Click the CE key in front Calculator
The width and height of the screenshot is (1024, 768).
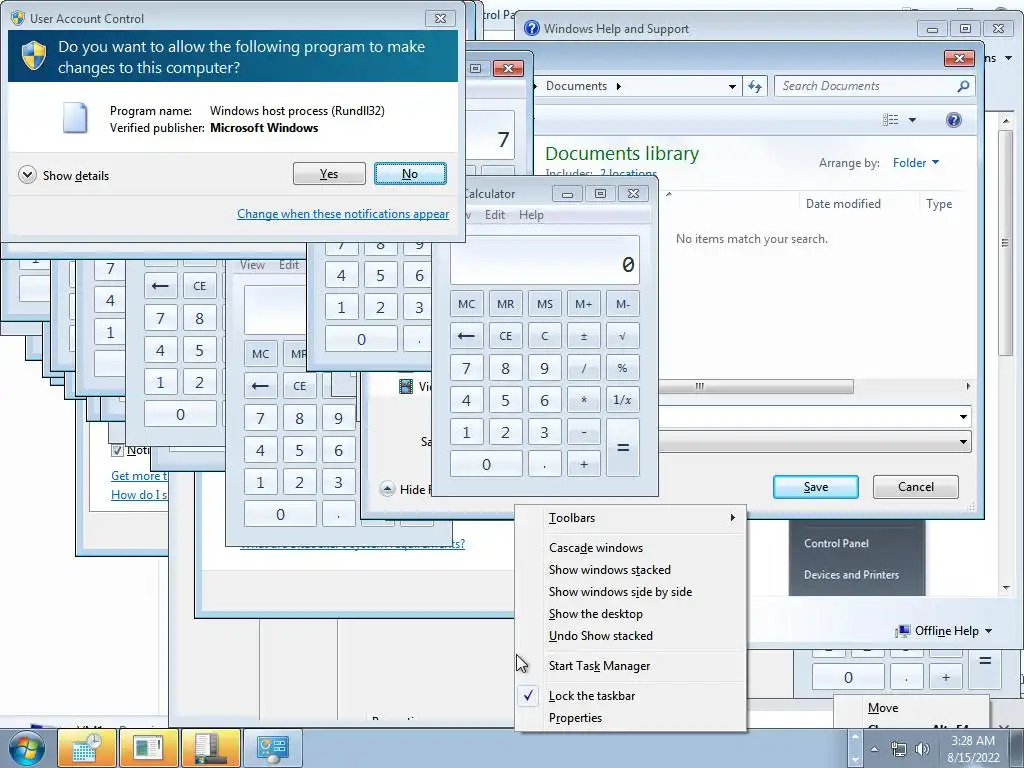[x=505, y=336]
